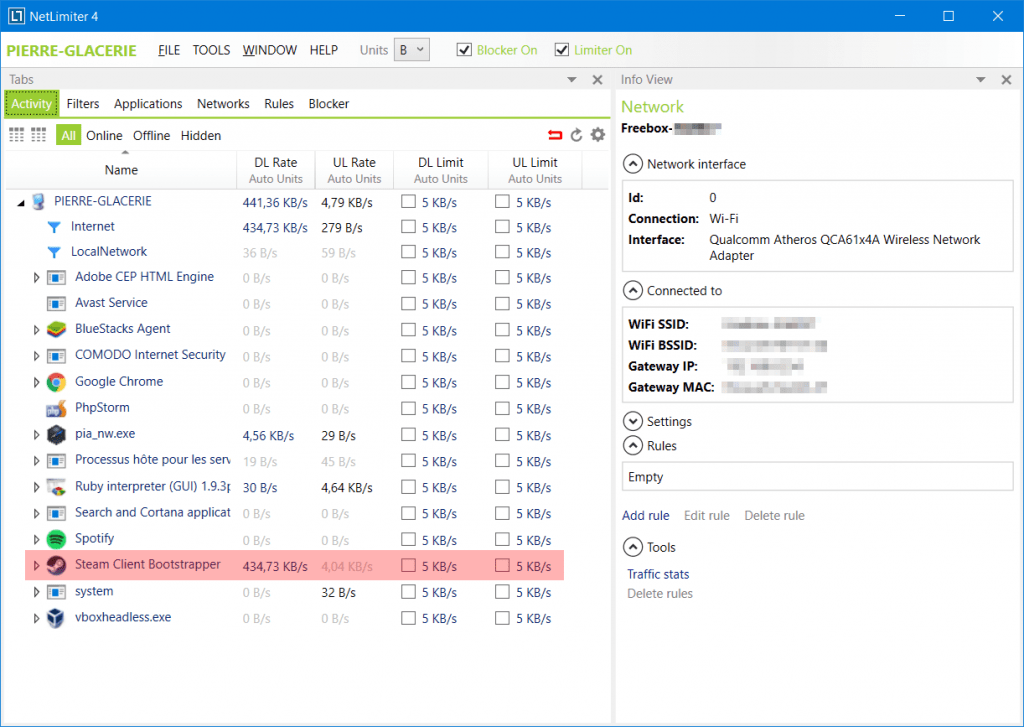Image resolution: width=1024 pixels, height=727 pixels.
Task: Open the Units dropdown
Action: point(411,50)
